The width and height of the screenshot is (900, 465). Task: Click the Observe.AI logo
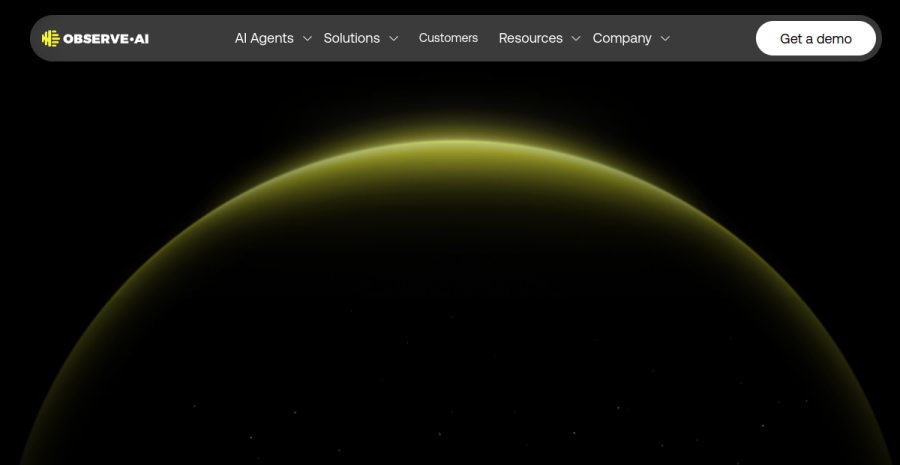pos(95,38)
